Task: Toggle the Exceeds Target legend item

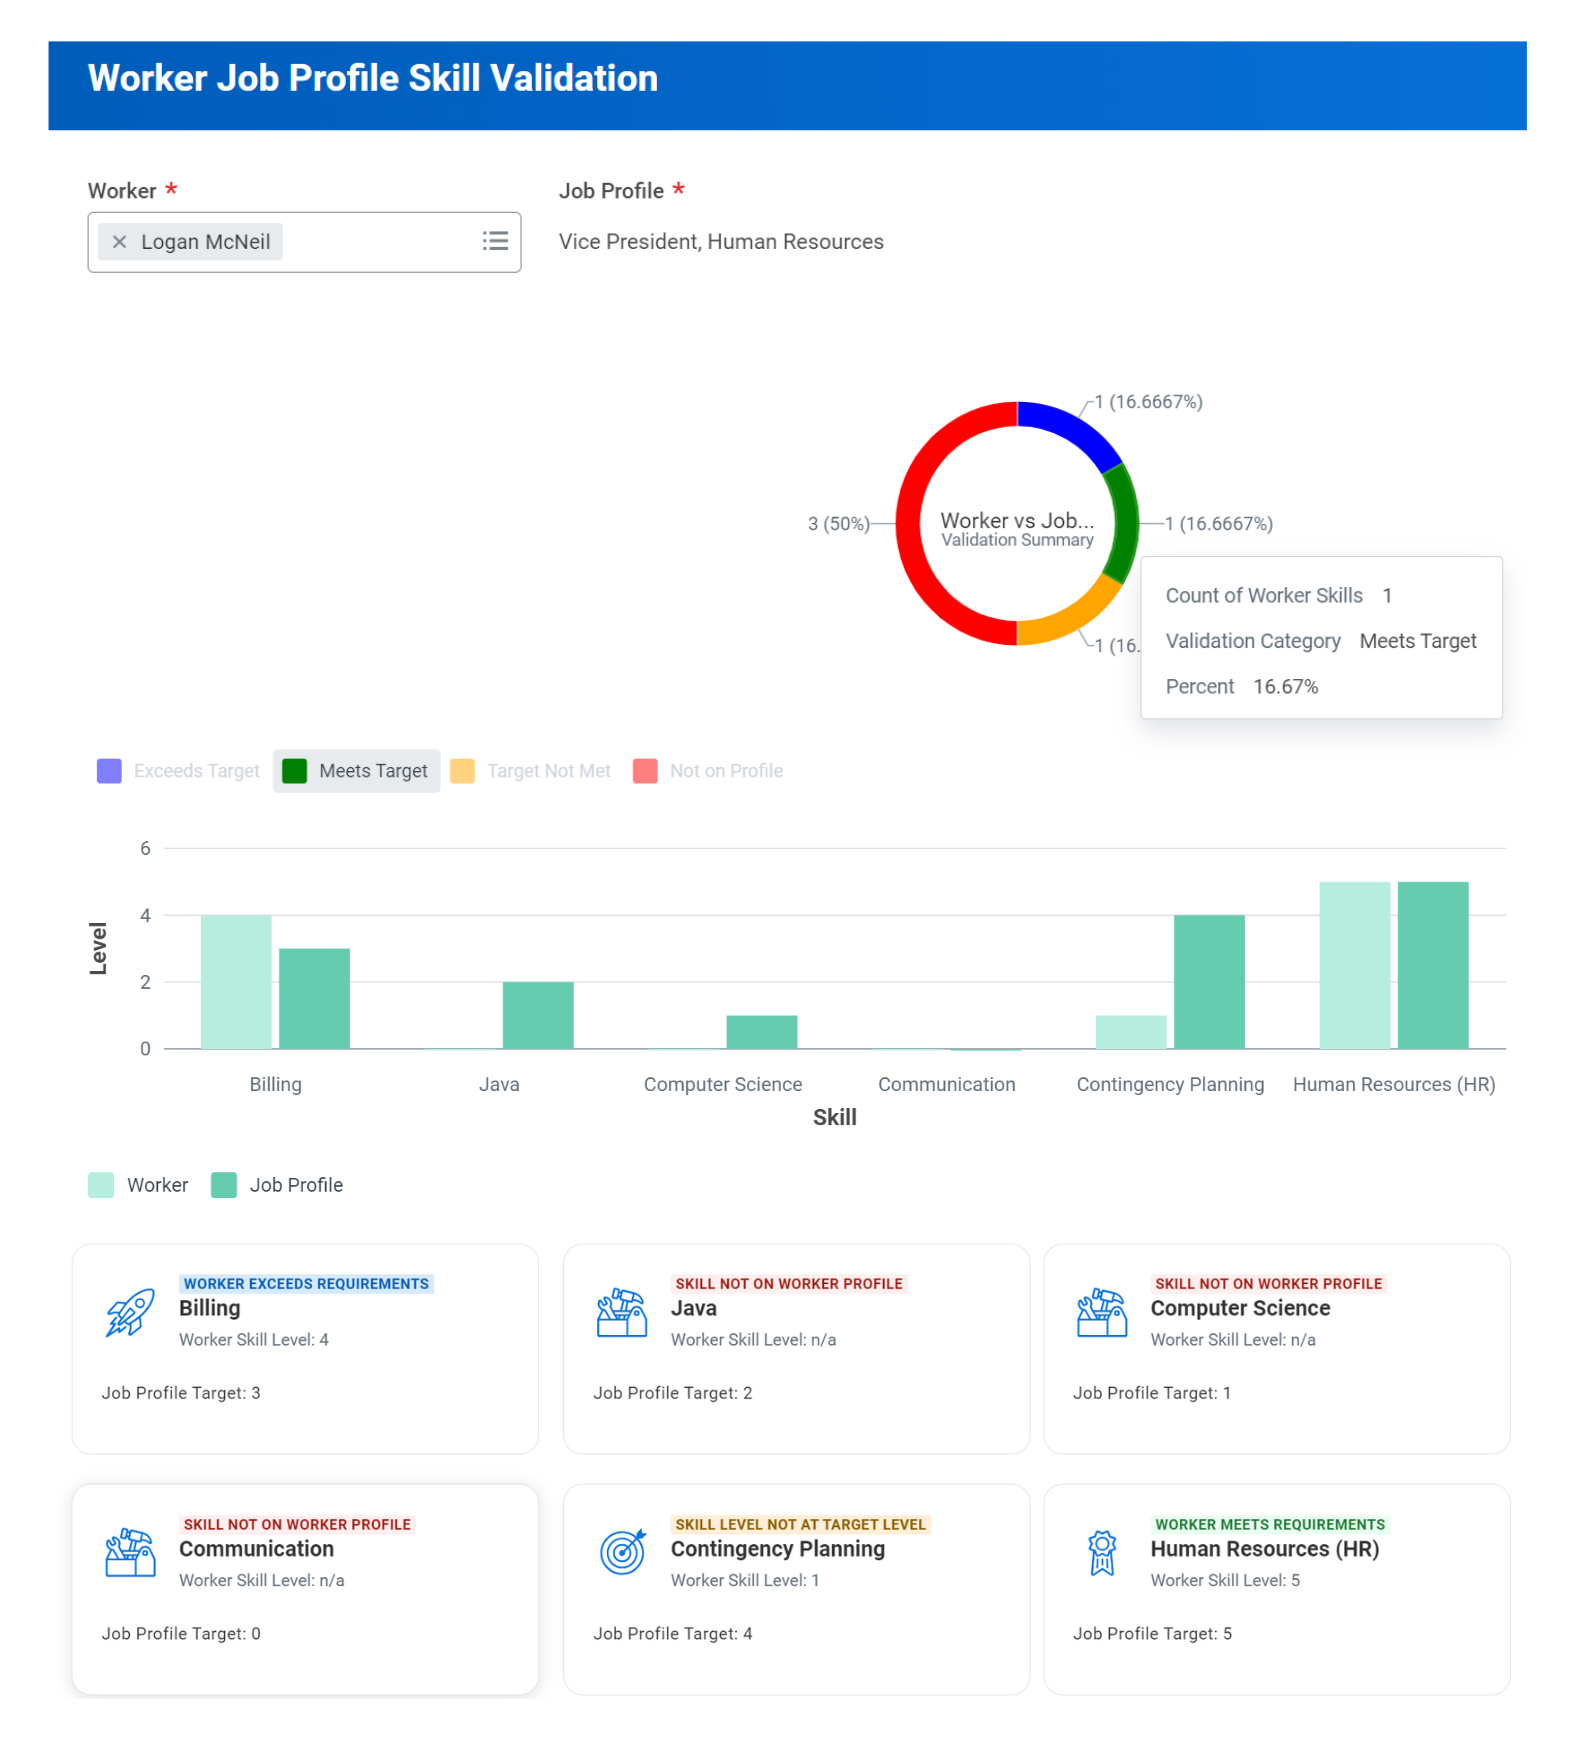Action: (x=178, y=771)
